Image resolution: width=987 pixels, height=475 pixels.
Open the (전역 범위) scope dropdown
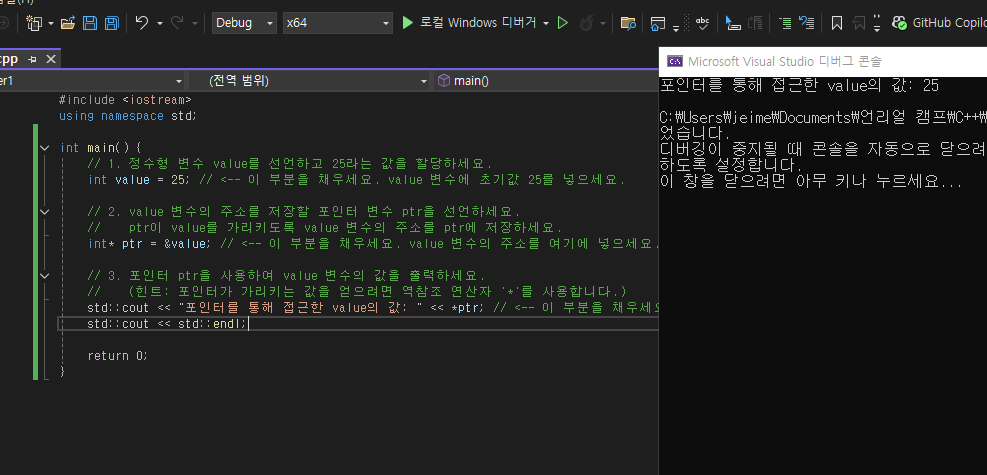coord(309,81)
